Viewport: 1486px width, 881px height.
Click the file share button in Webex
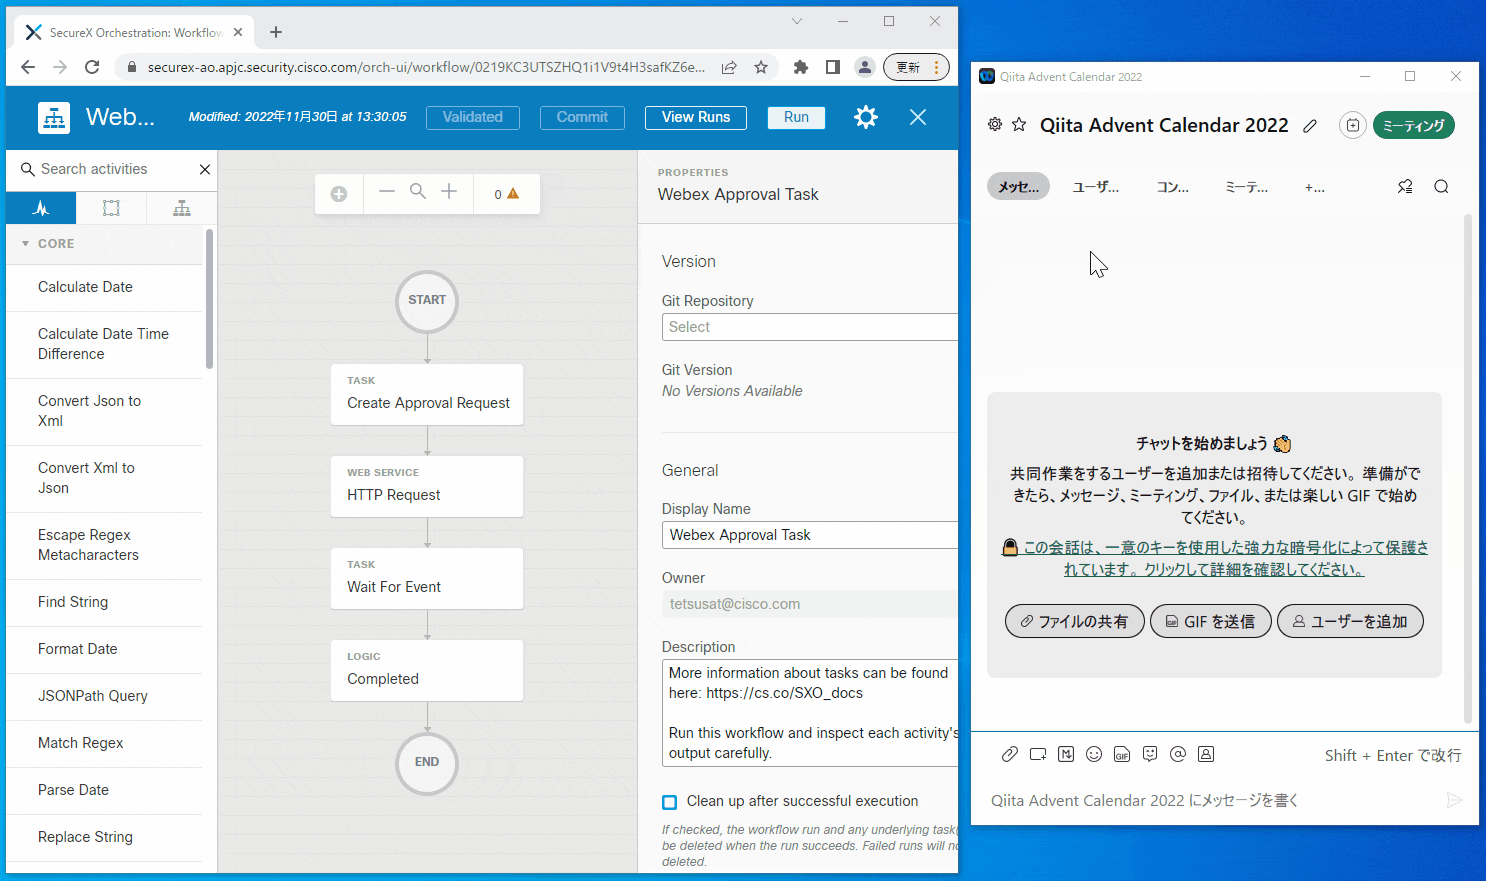1074,621
